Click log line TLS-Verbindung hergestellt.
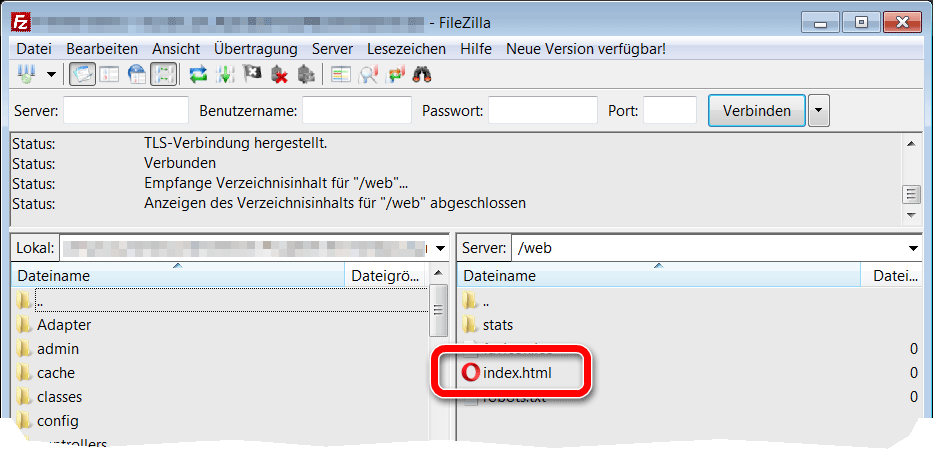 236,143
